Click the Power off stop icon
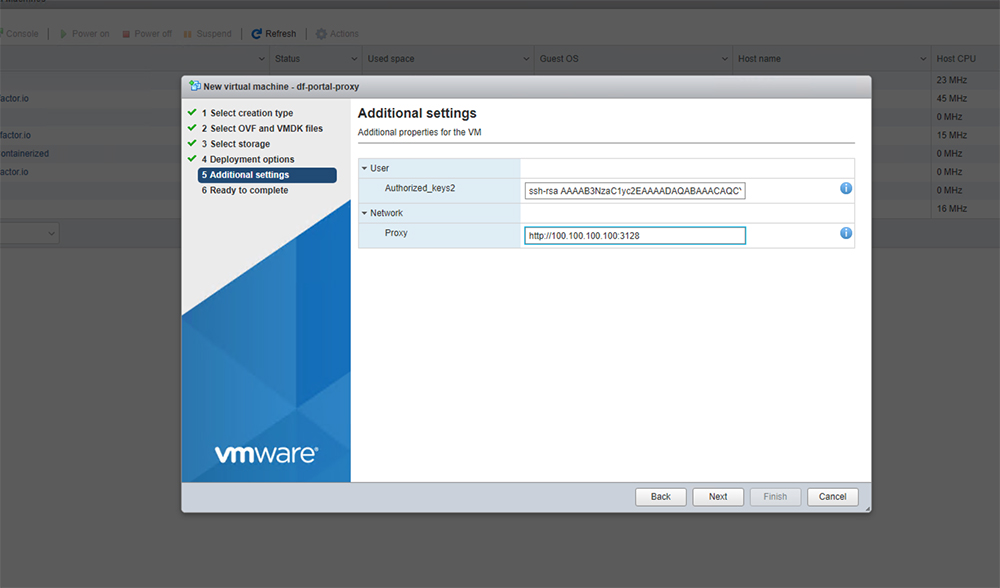This screenshot has width=1000, height=588. pos(126,34)
